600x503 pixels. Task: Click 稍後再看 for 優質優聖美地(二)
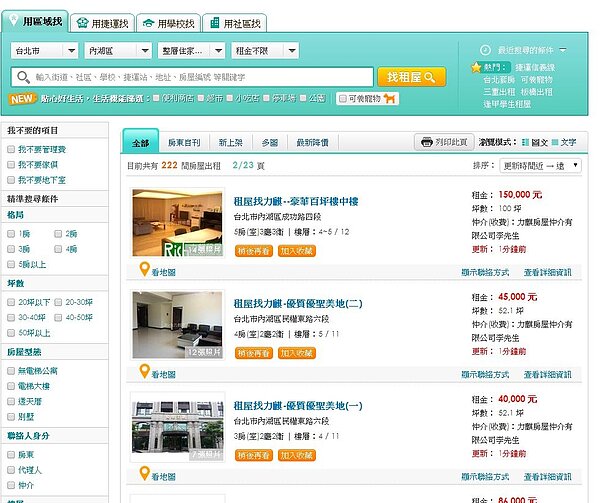pos(254,353)
